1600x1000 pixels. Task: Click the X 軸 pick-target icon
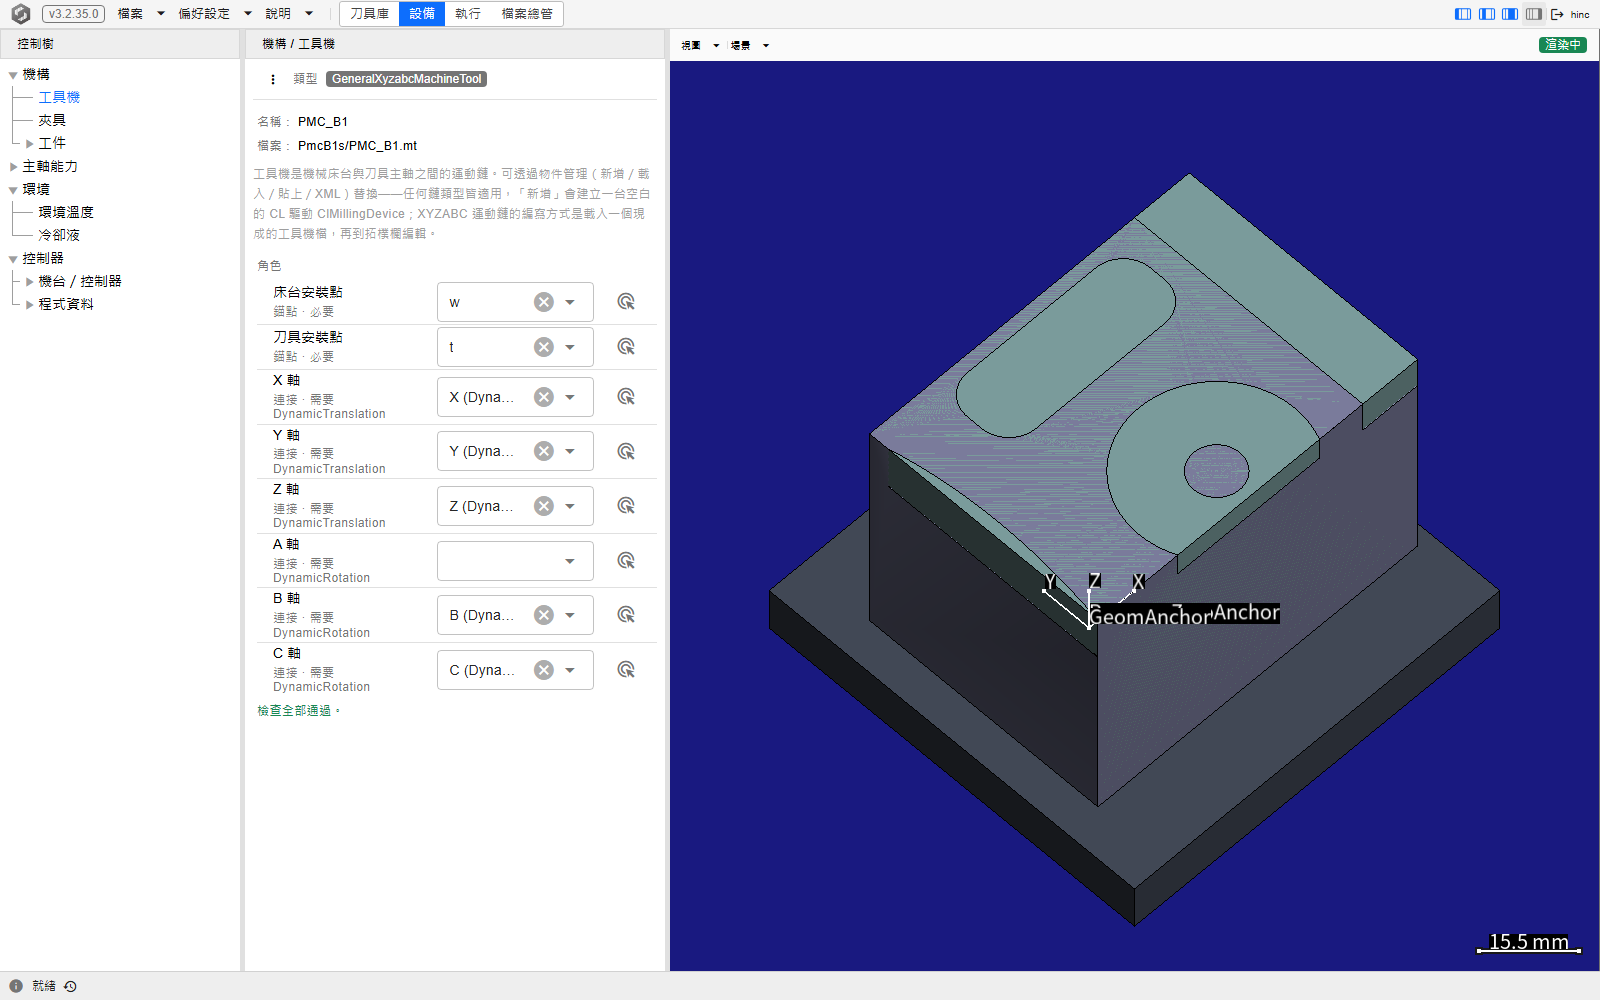(x=626, y=397)
